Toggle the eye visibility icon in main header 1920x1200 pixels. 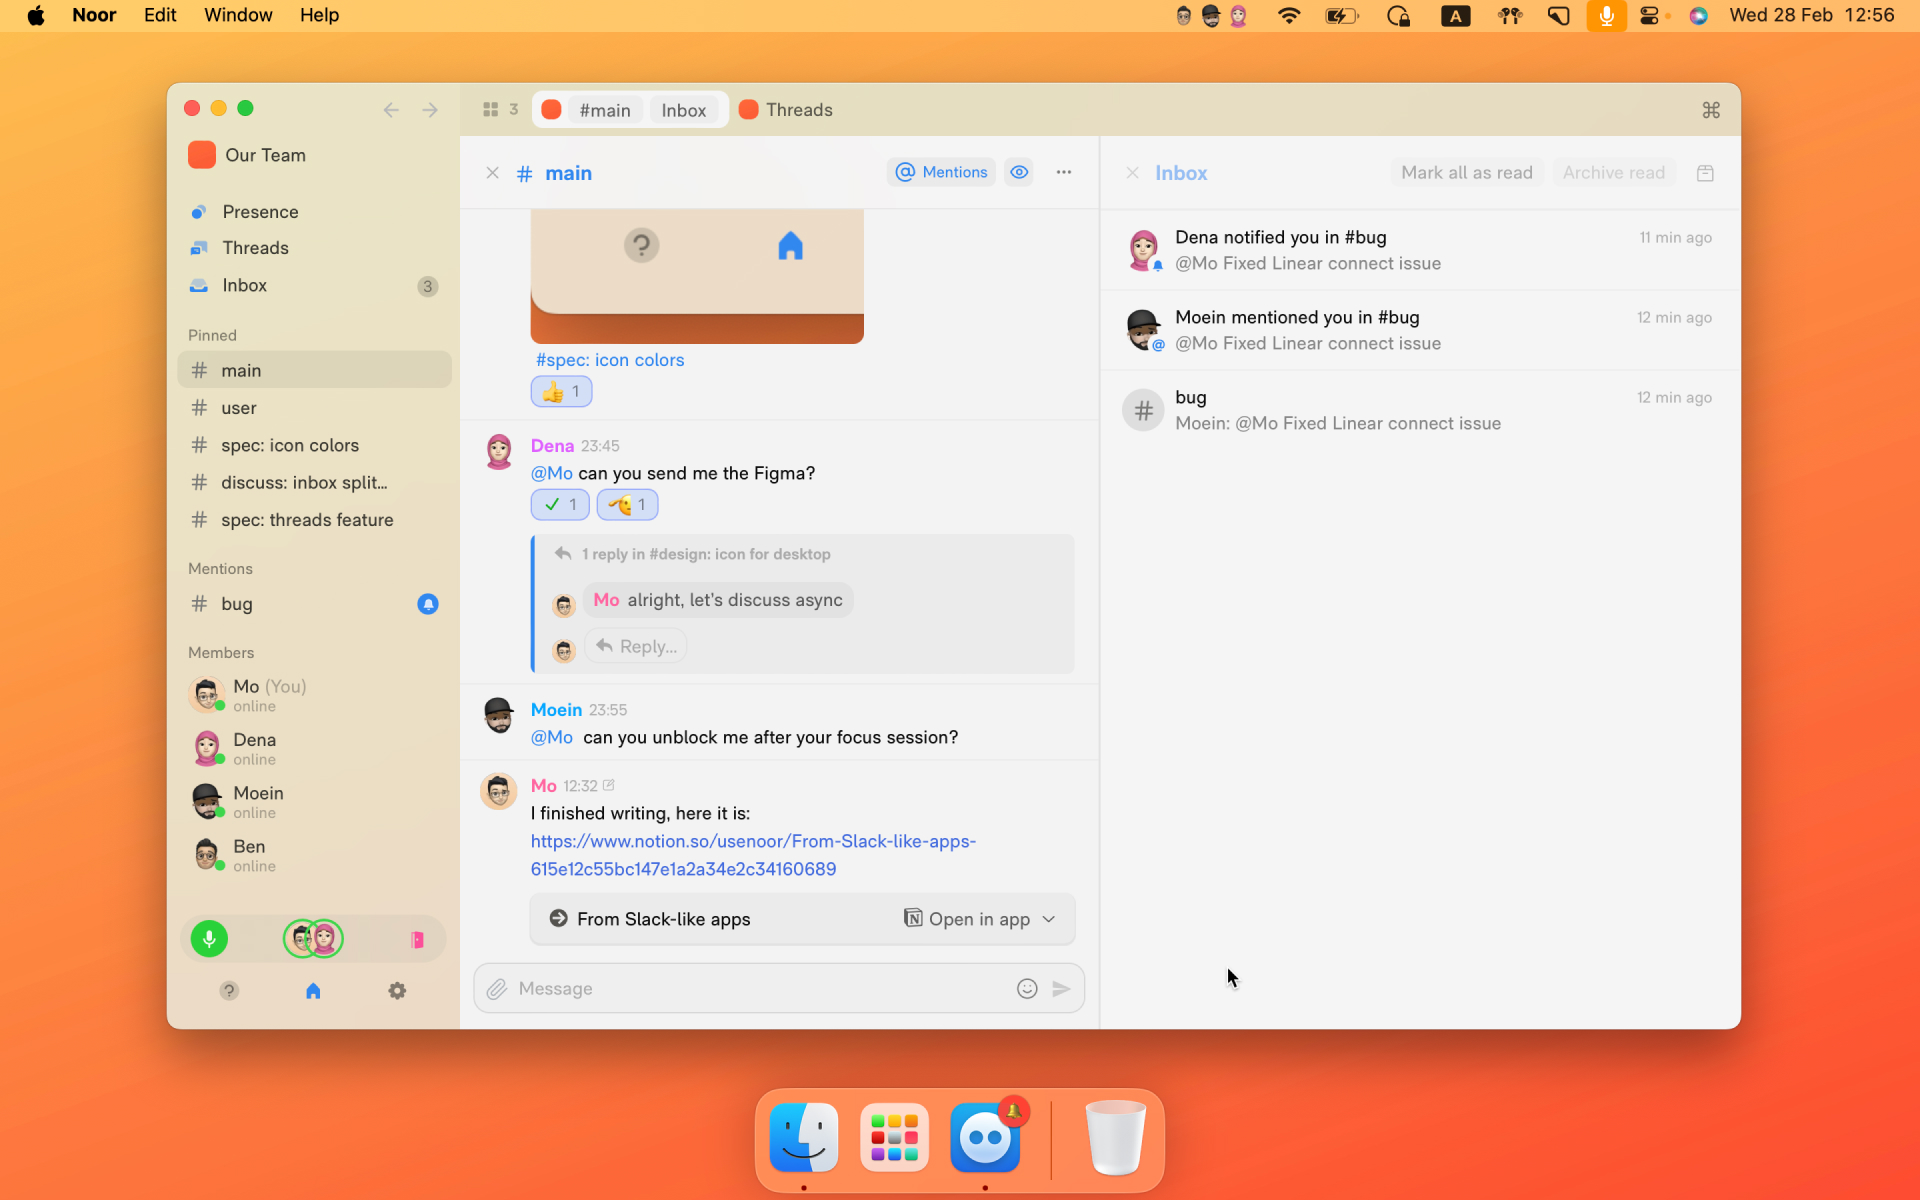1019,172
